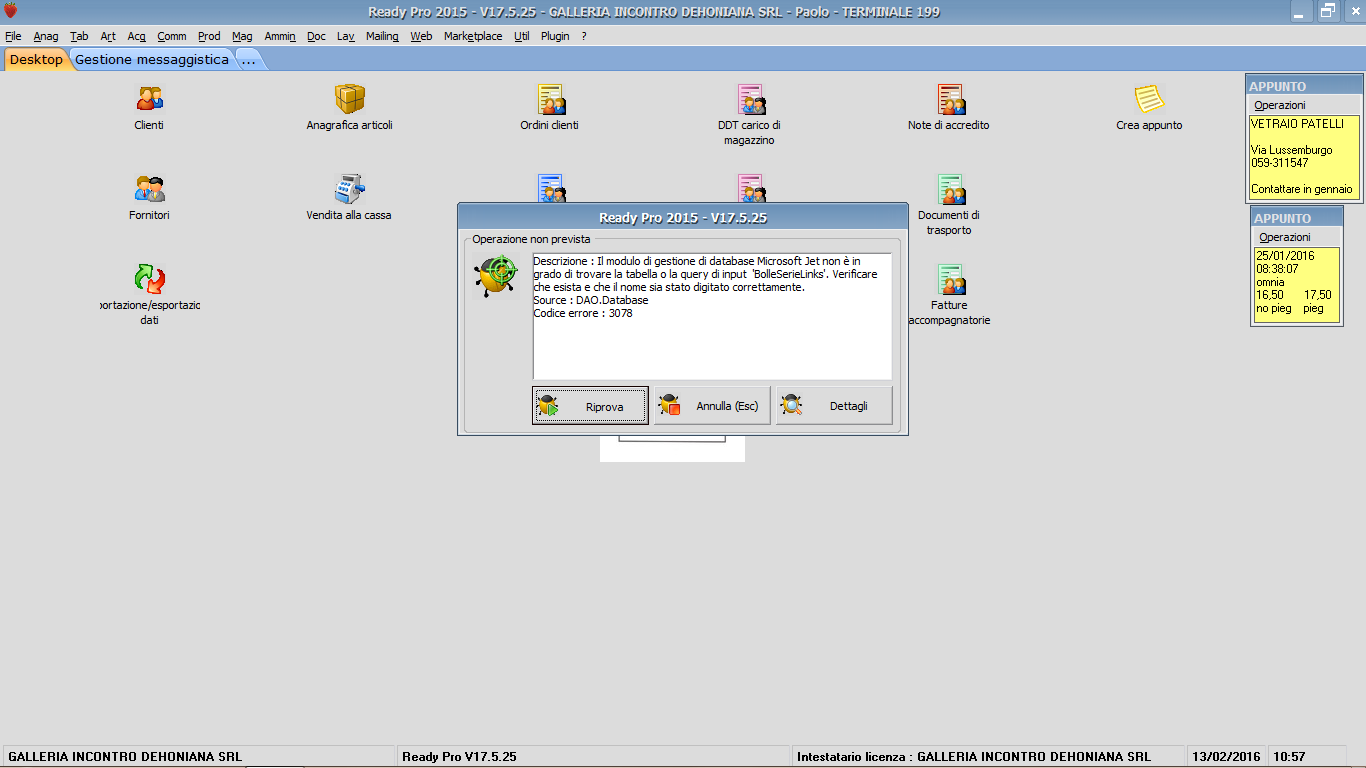This screenshot has height=768, width=1366.
Task: Click 'Codice errore : 3078' text
Action: click(x=583, y=313)
